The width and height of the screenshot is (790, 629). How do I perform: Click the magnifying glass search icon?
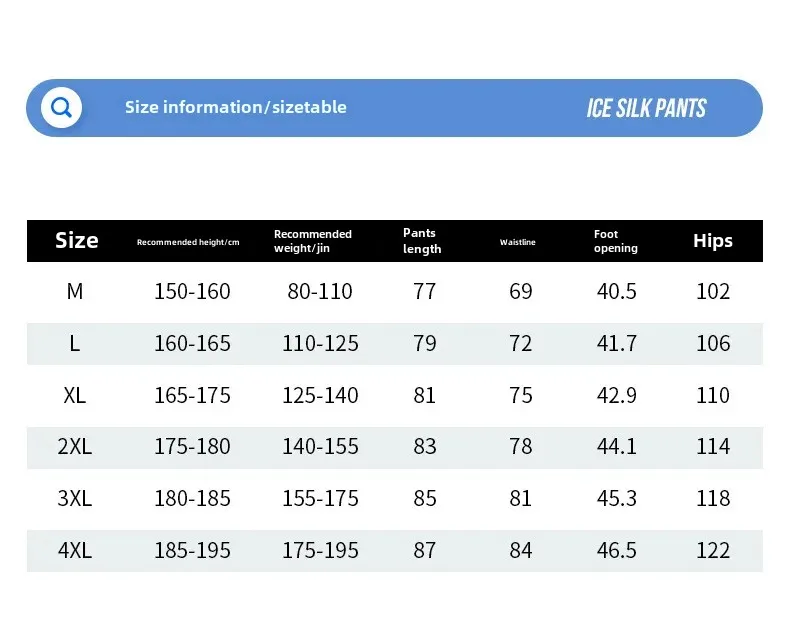tap(61, 107)
